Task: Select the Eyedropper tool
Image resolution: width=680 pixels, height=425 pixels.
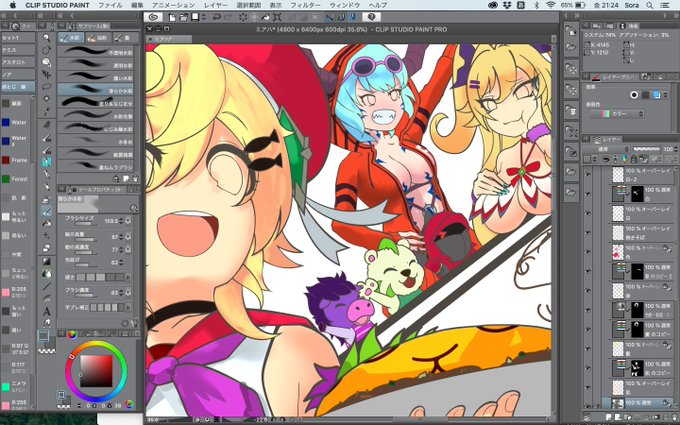Action: tap(46, 112)
